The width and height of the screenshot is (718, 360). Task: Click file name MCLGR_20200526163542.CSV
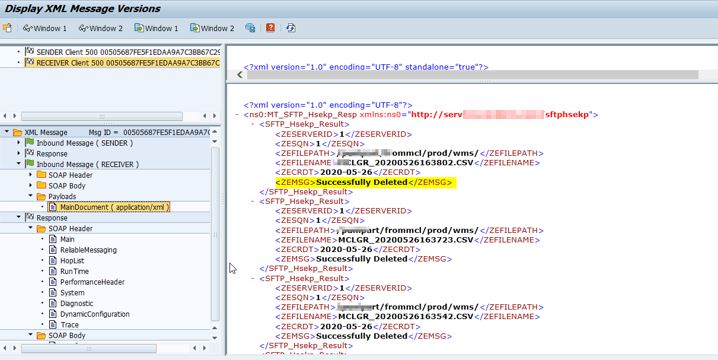(x=405, y=316)
